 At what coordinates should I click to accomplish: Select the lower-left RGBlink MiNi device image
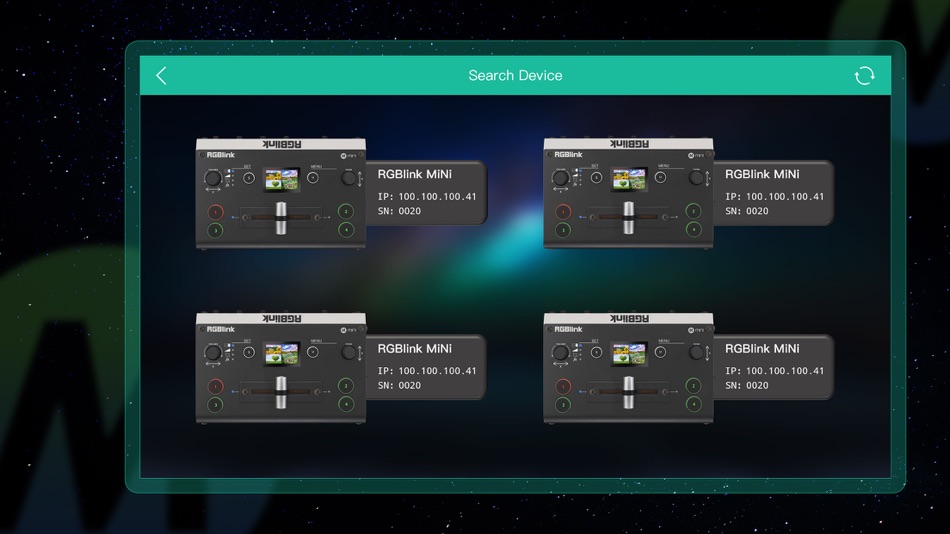coord(281,367)
